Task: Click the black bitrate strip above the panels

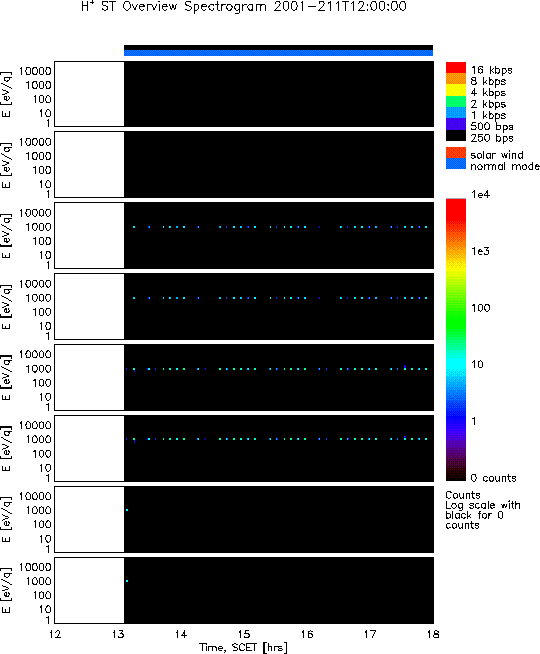Action: pos(279,48)
